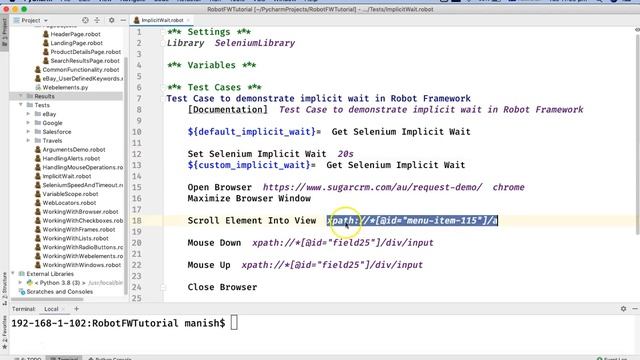Screen dimensions: 640x360
Task: Select WorkingWithCheckboxes file
Action: [82, 220]
